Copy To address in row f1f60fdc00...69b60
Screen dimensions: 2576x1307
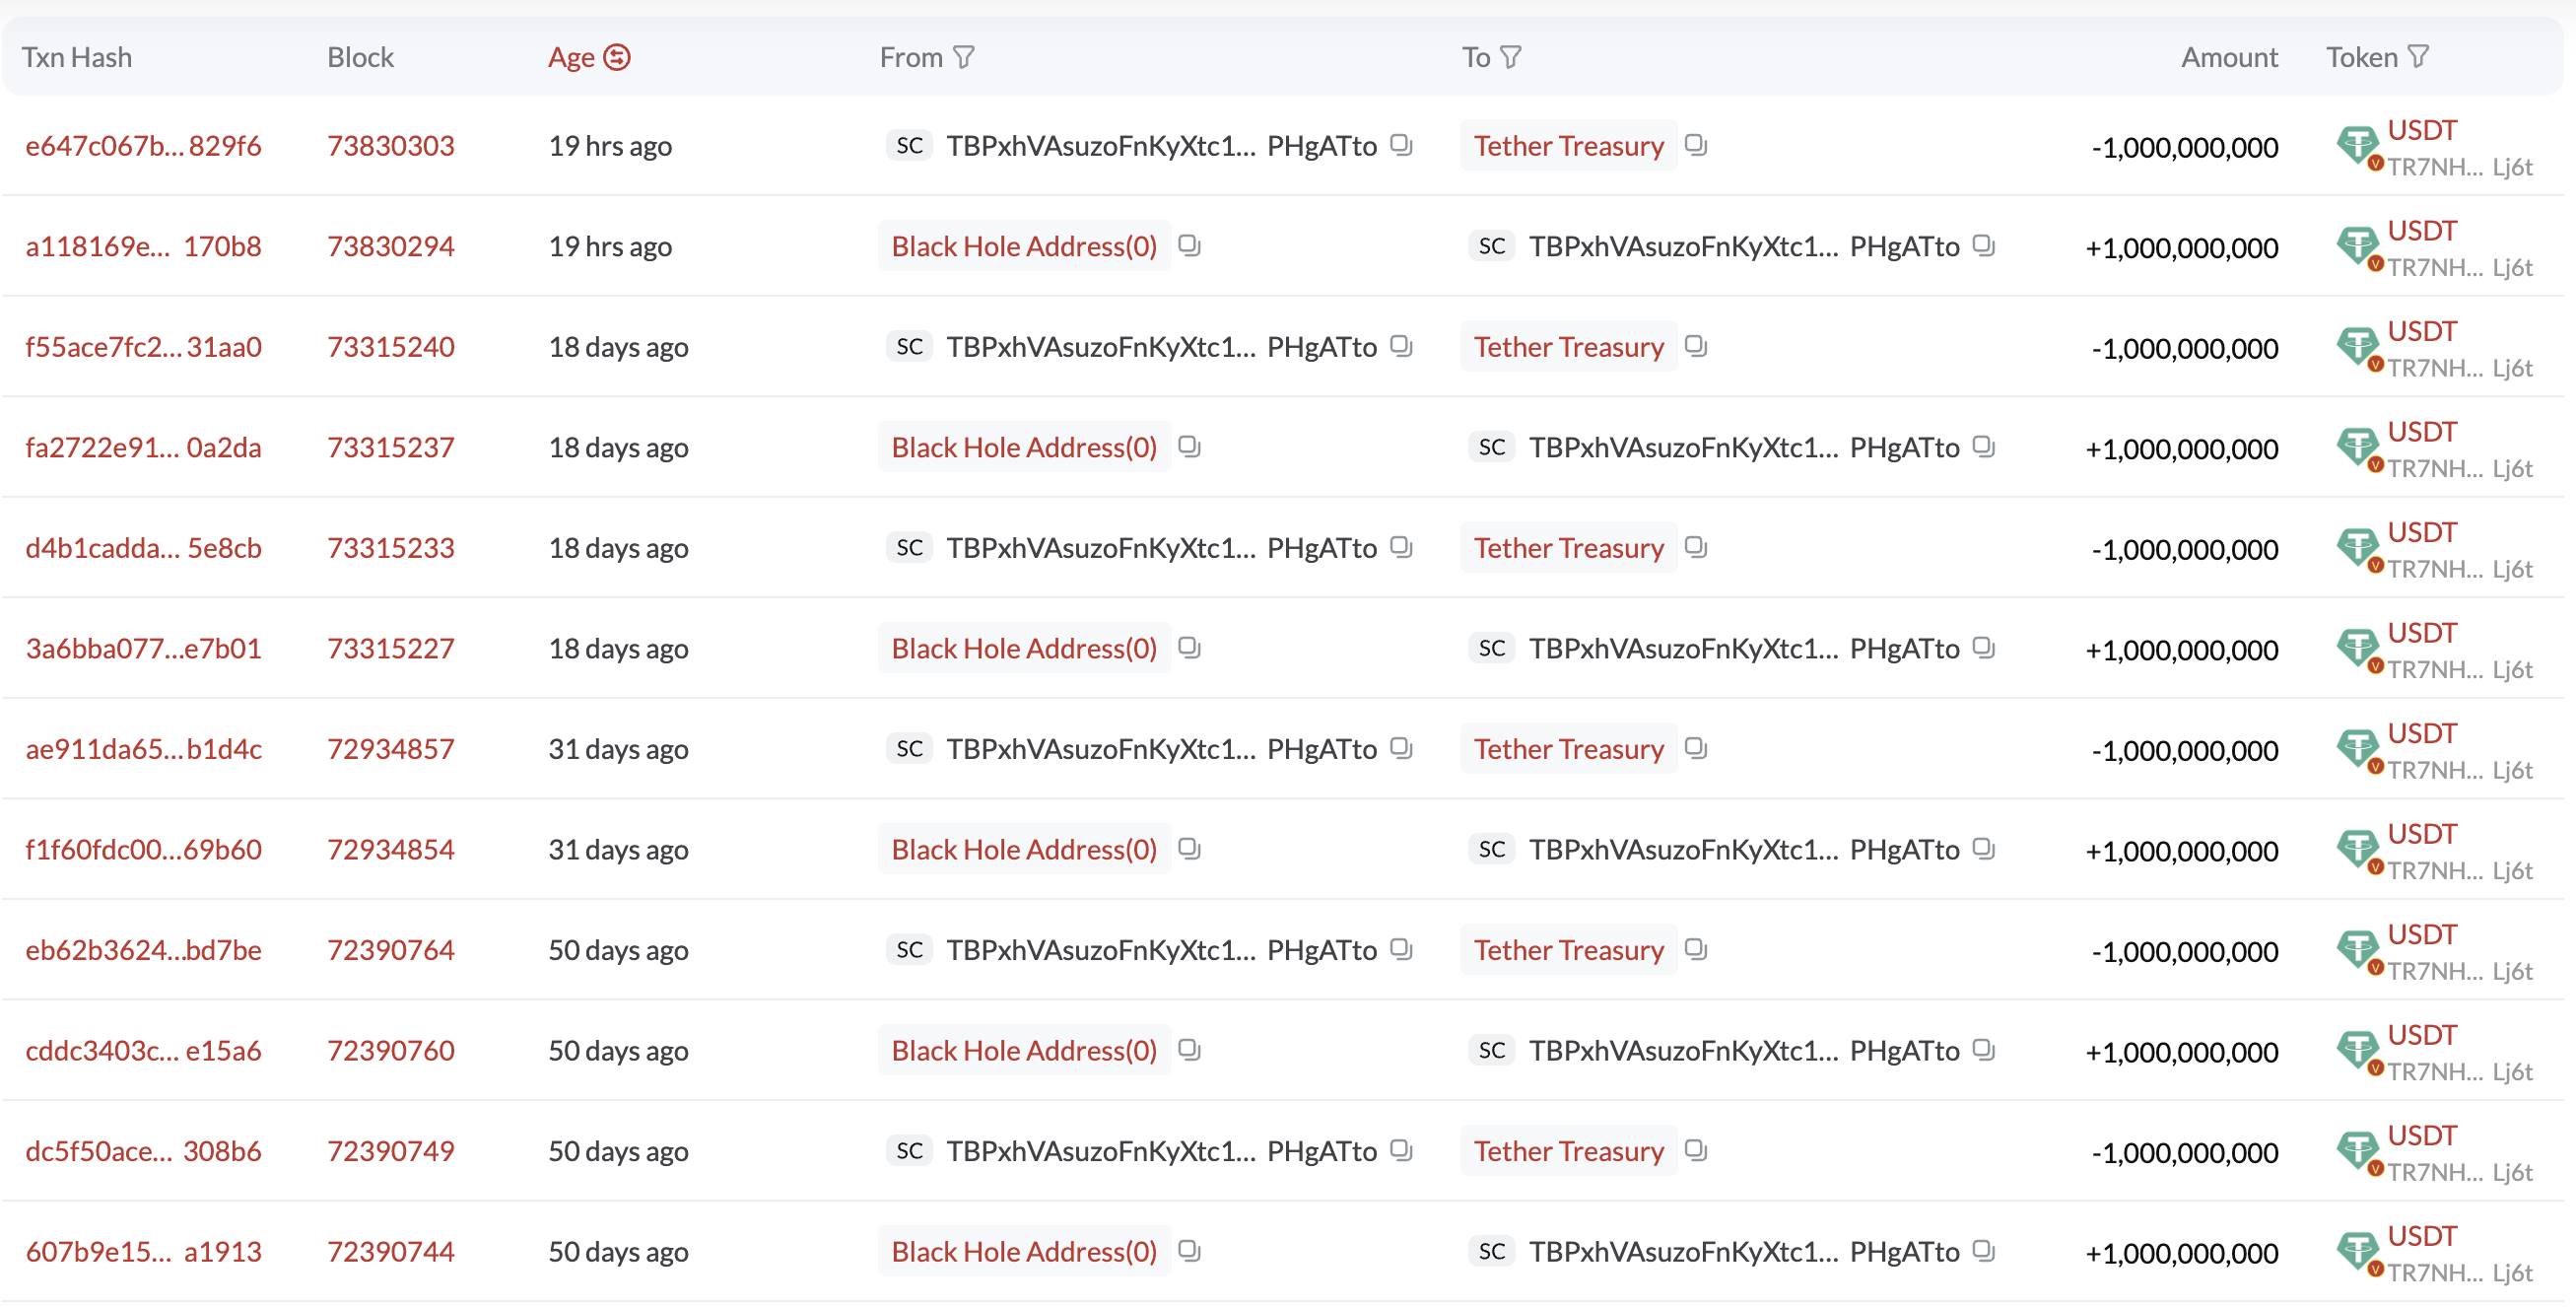(x=1984, y=848)
